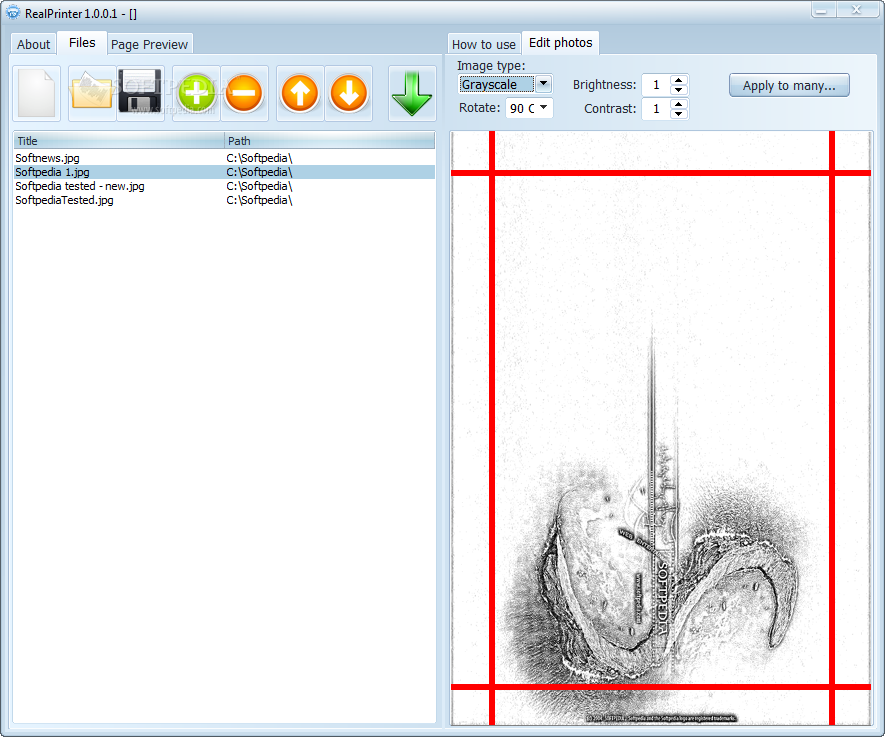Click the RealPrinter title bar app icon

coord(12,13)
